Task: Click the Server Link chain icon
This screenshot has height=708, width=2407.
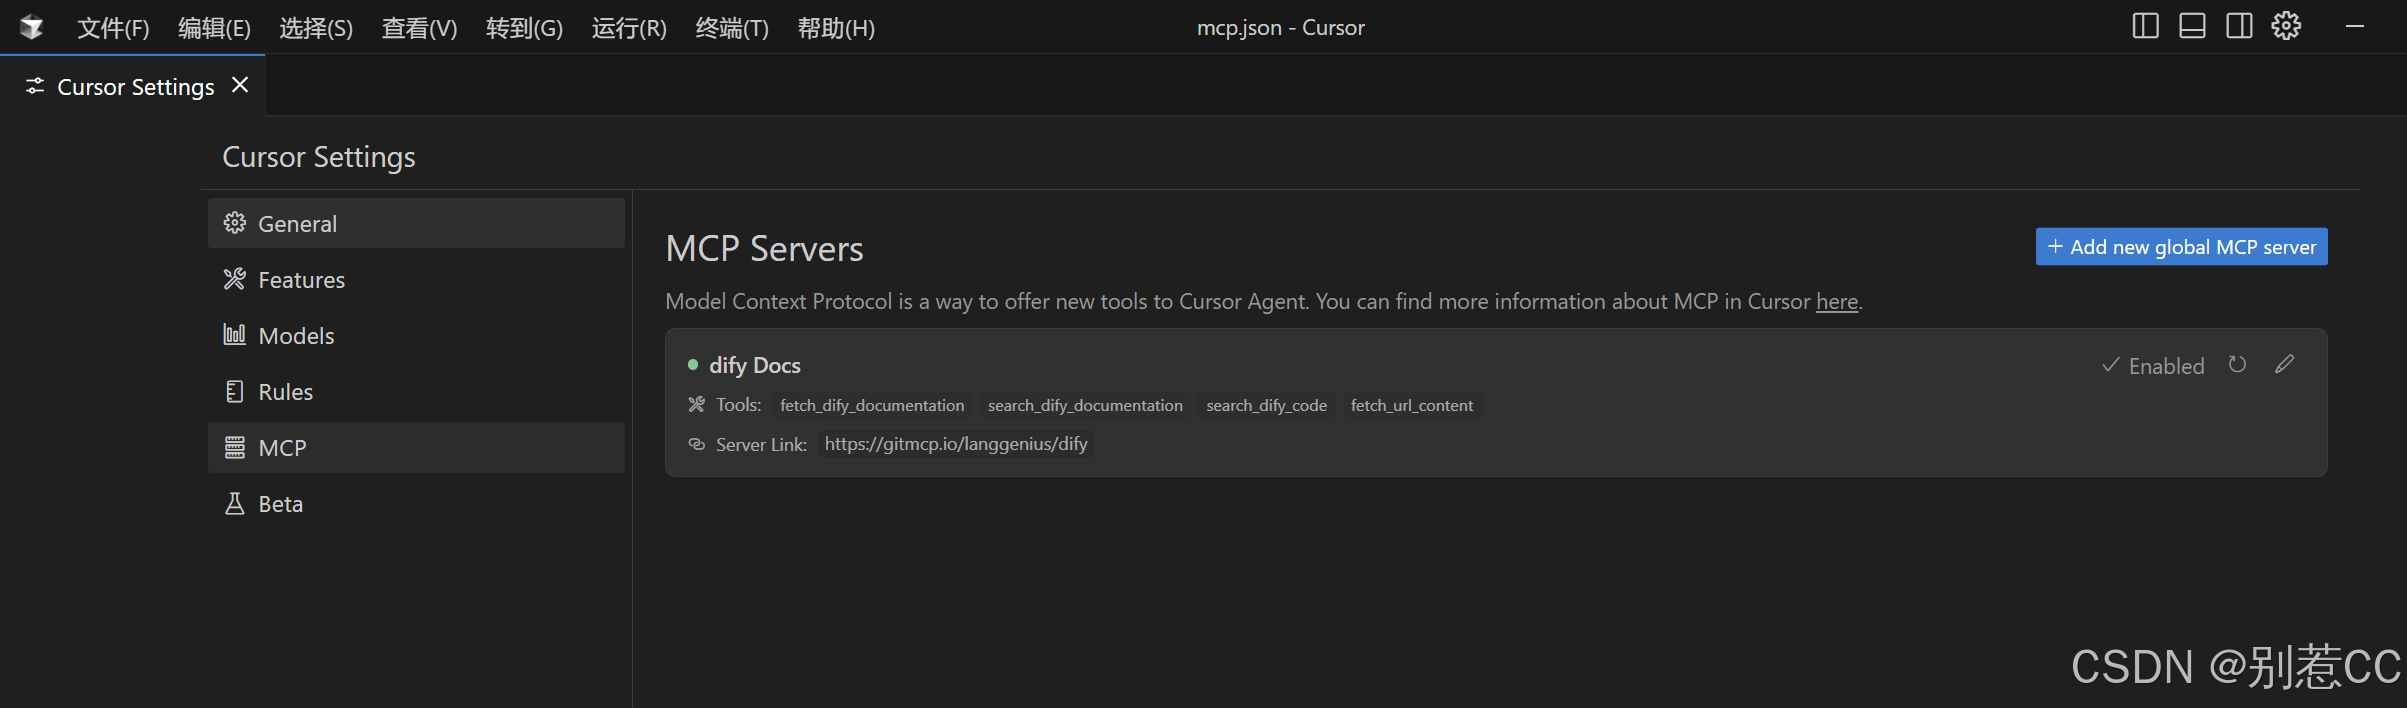Action: point(696,444)
